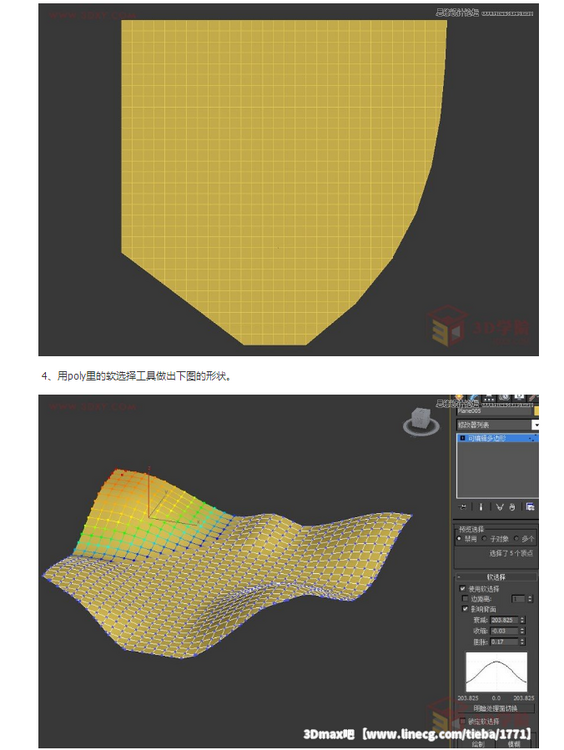Click the Plane005 object name field

[x=494, y=411]
